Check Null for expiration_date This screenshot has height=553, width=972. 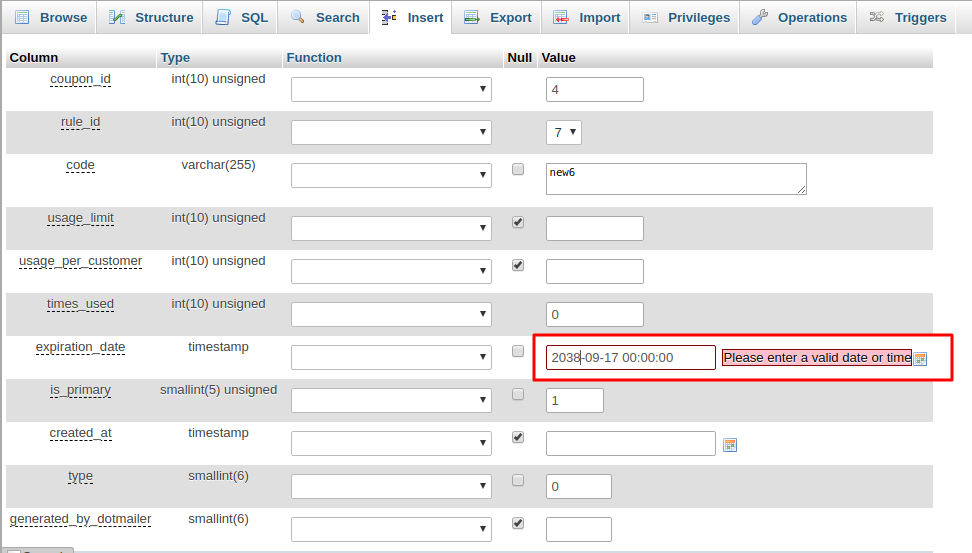(x=518, y=352)
